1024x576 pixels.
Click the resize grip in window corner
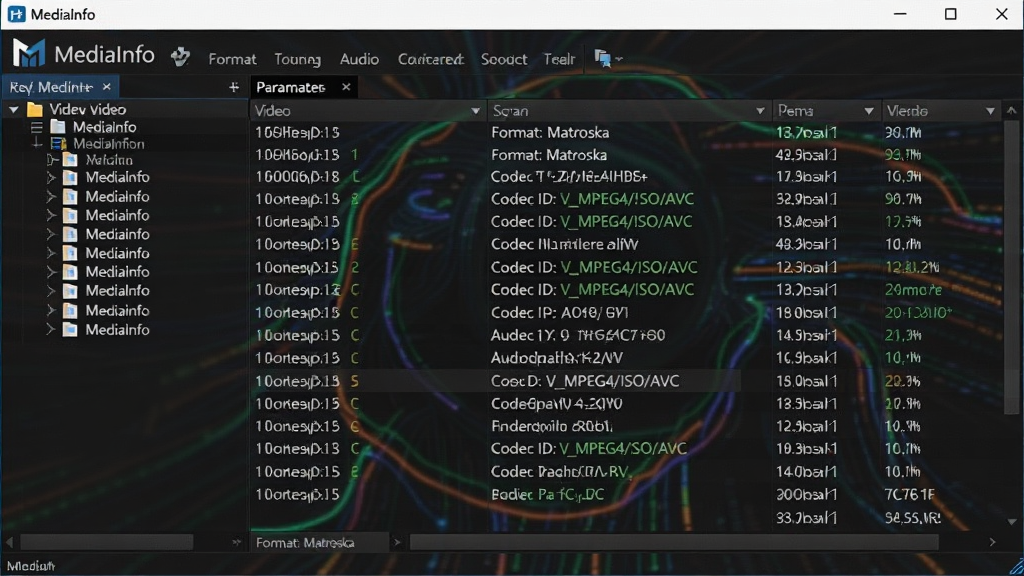1016,567
